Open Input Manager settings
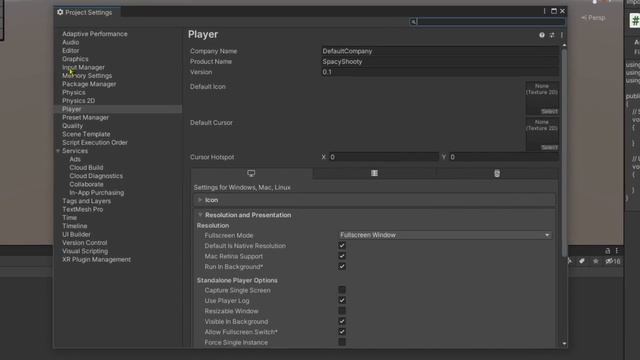 click(83, 67)
